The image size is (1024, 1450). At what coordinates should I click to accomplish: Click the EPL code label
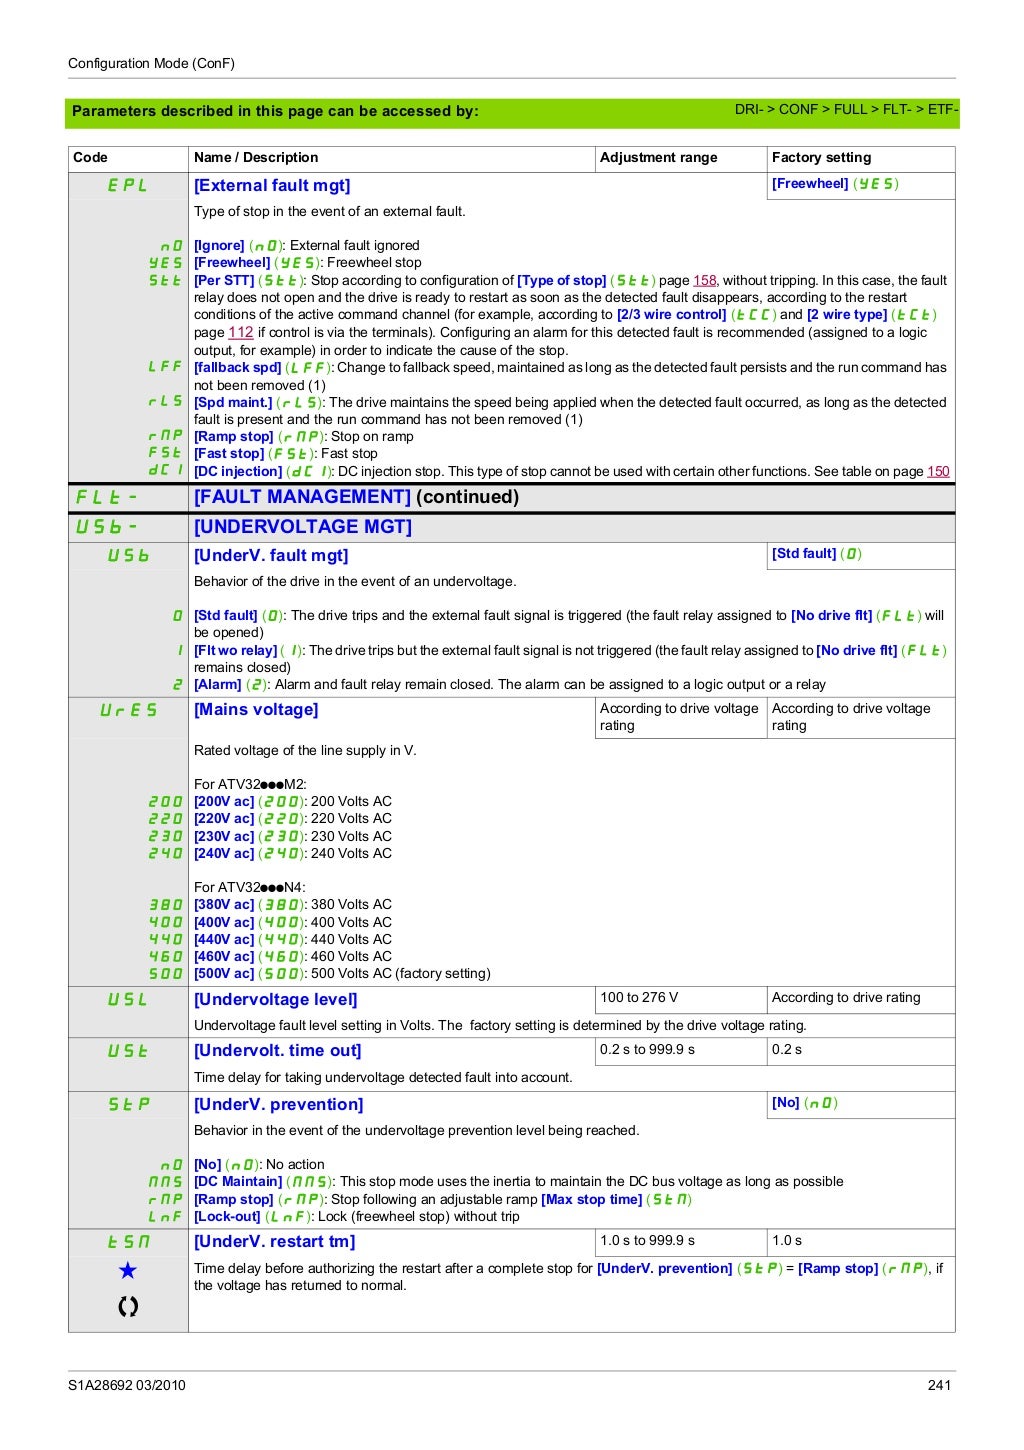pos(128,185)
